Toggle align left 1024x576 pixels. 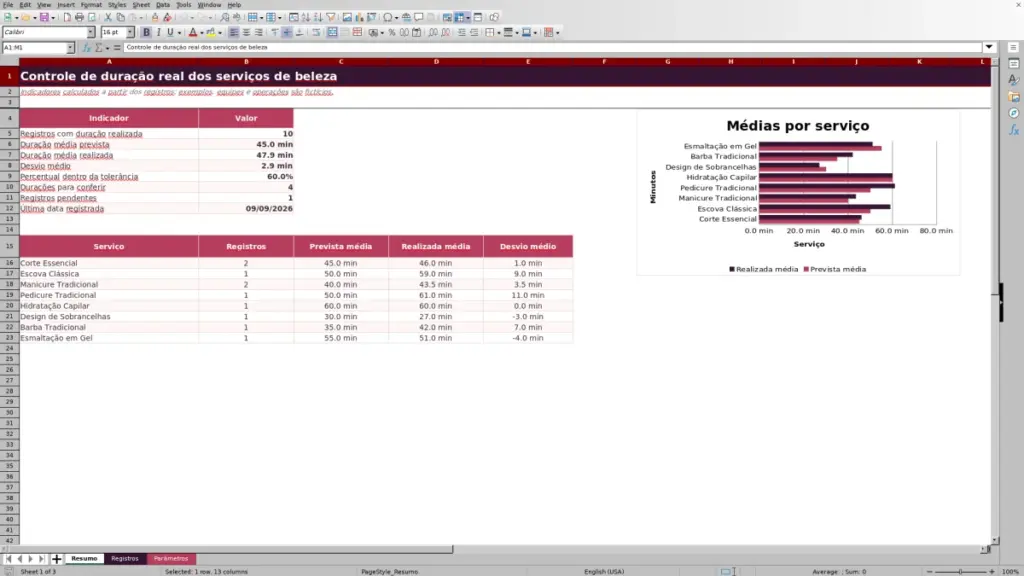(x=234, y=32)
